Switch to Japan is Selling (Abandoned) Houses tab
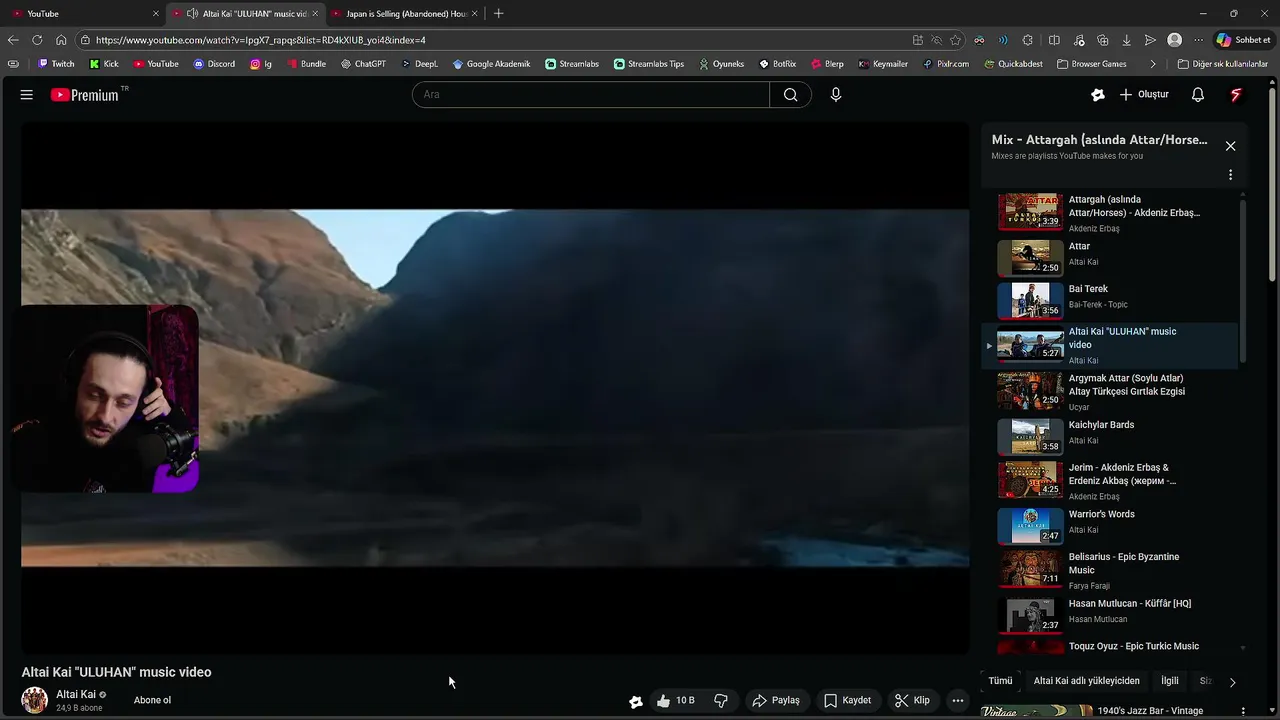The height and width of the screenshot is (720, 1280). pyautogui.click(x=405, y=14)
